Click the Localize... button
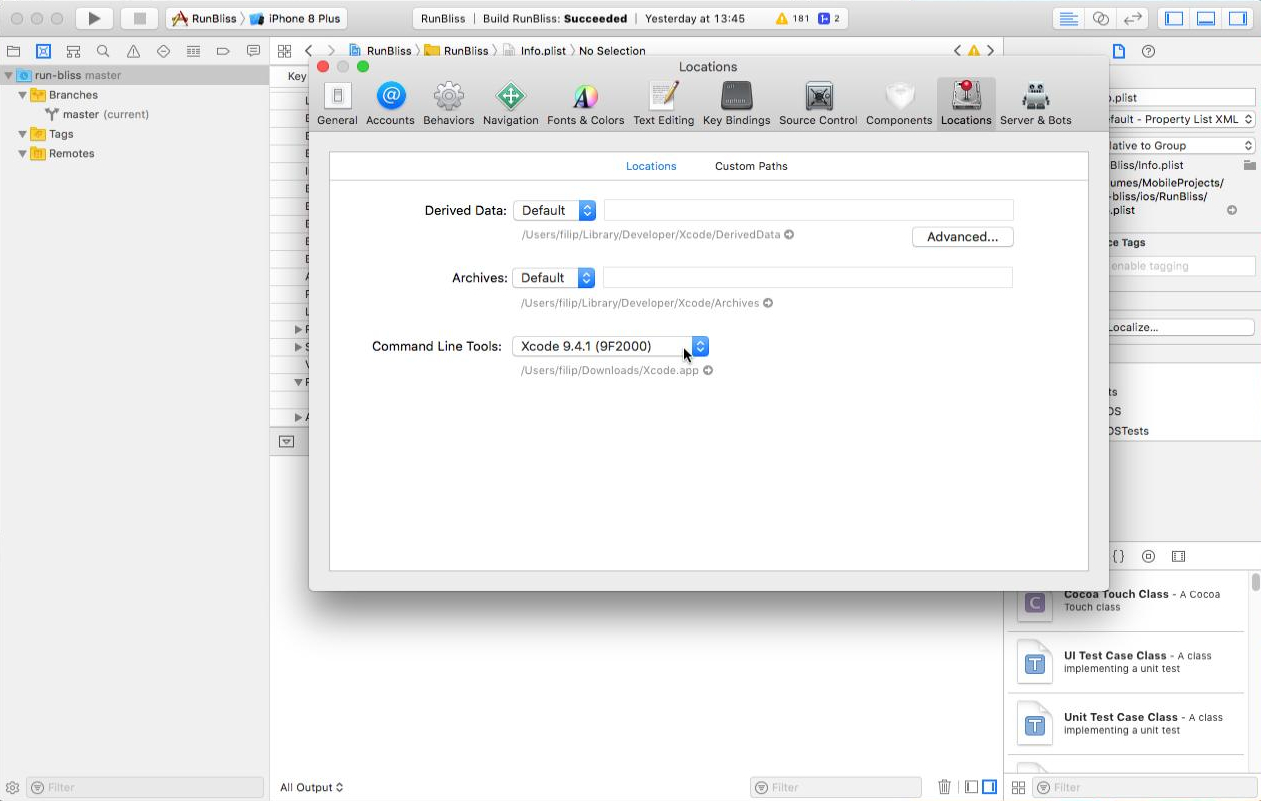The image size is (1261, 801). coord(1181,327)
